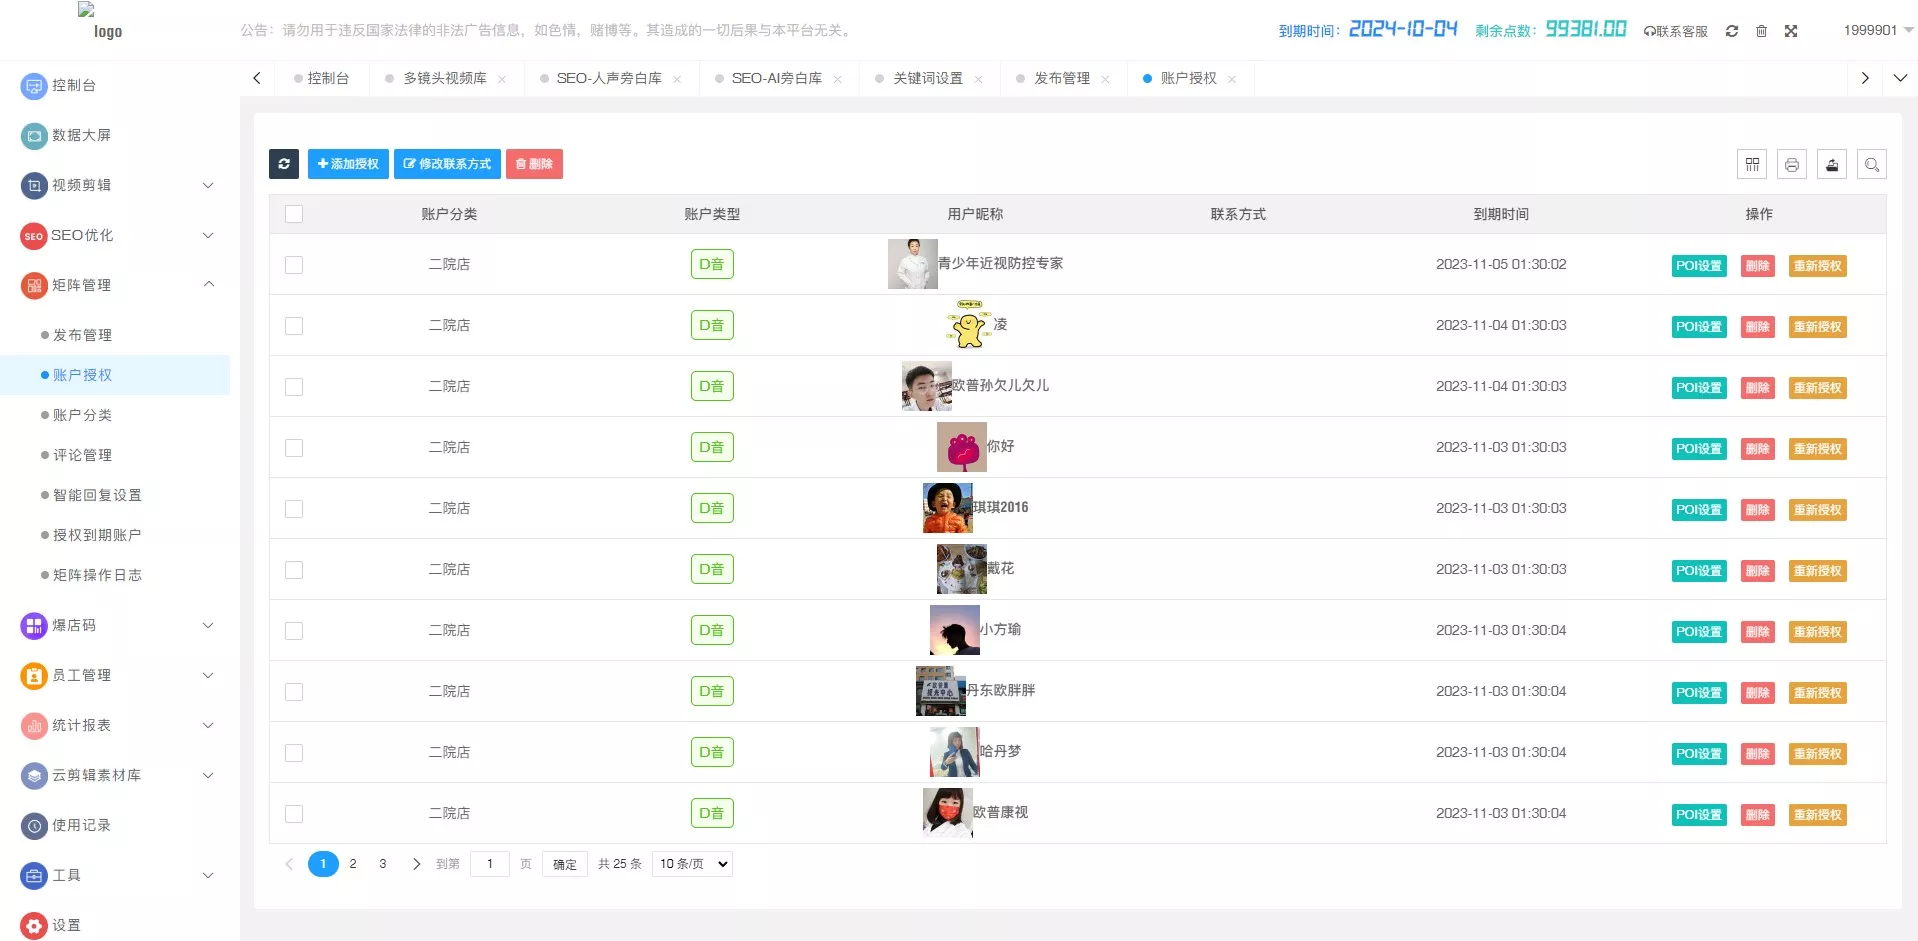
Task: Open the 10 条/页 page size dropdown
Action: point(692,864)
